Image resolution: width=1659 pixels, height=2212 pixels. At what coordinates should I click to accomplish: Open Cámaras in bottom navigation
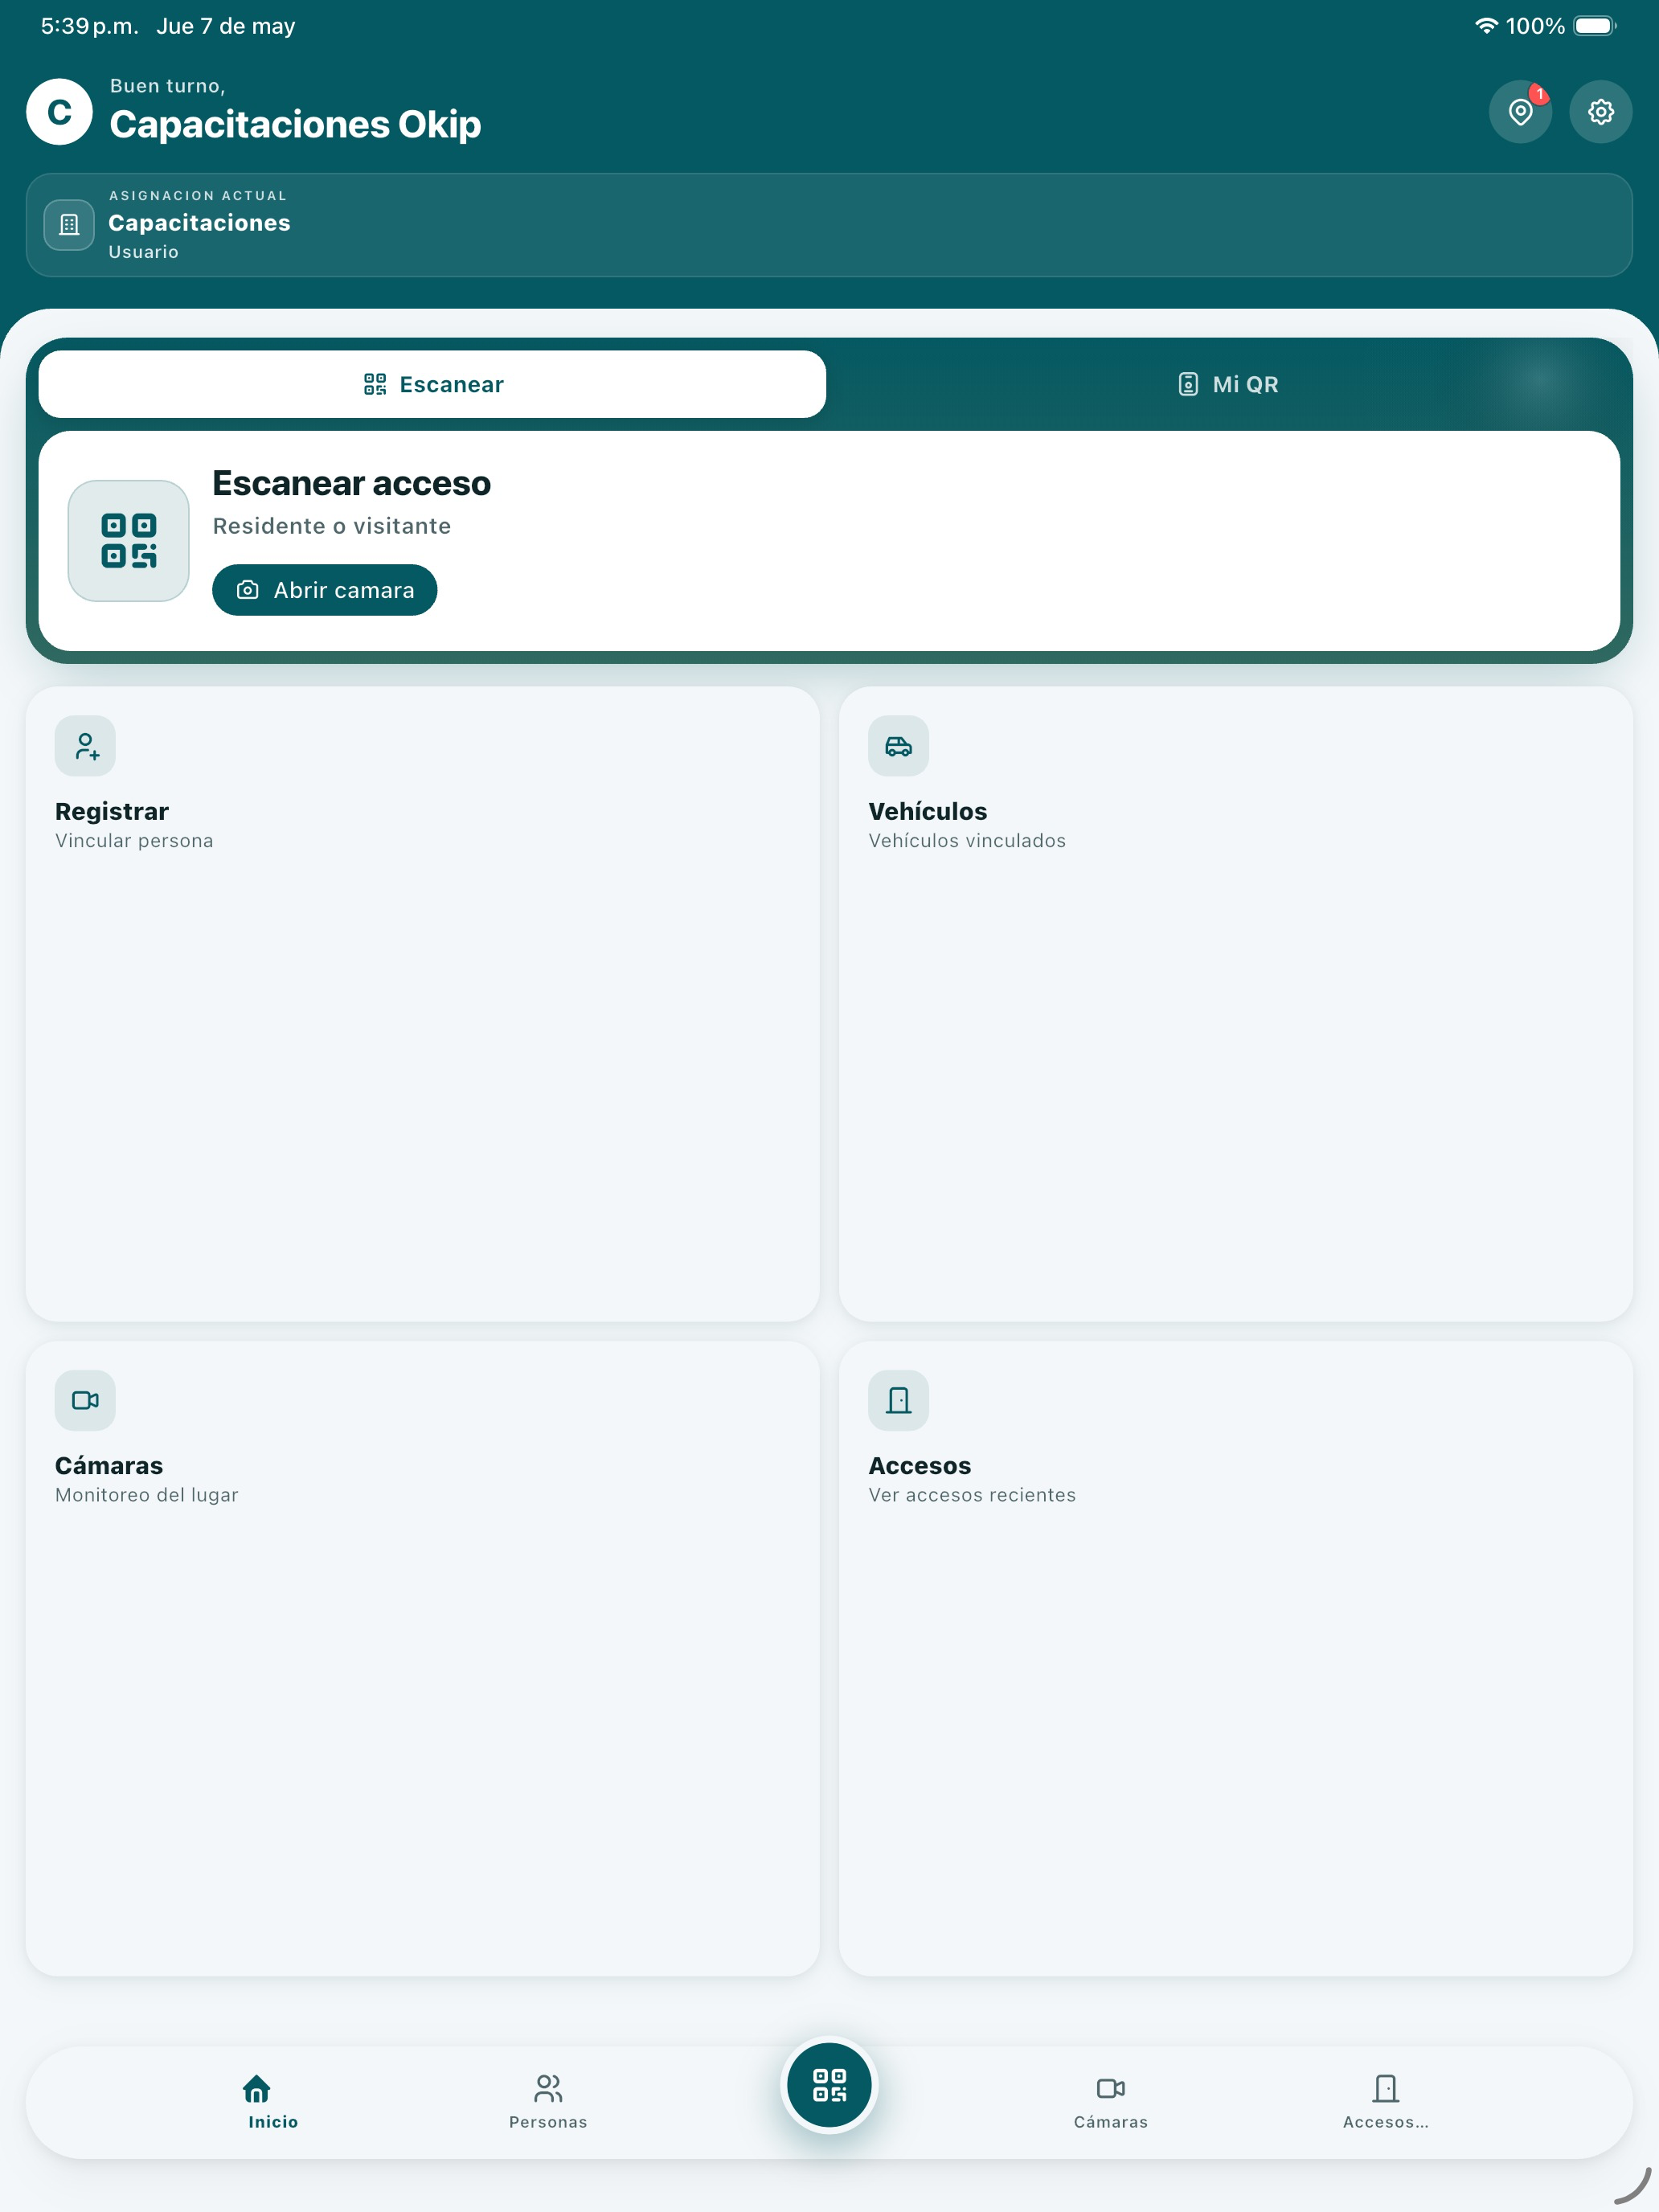pyautogui.click(x=1110, y=2101)
